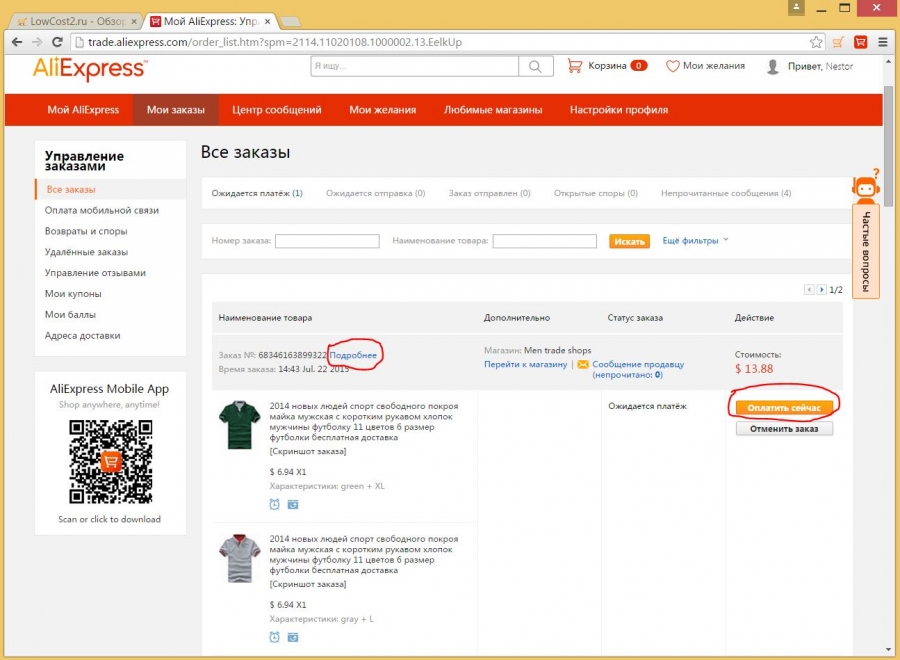Image resolution: width=900 pixels, height=660 pixels.
Task: Open the gray polo shirt thumbnail
Action: pos(240,558)
